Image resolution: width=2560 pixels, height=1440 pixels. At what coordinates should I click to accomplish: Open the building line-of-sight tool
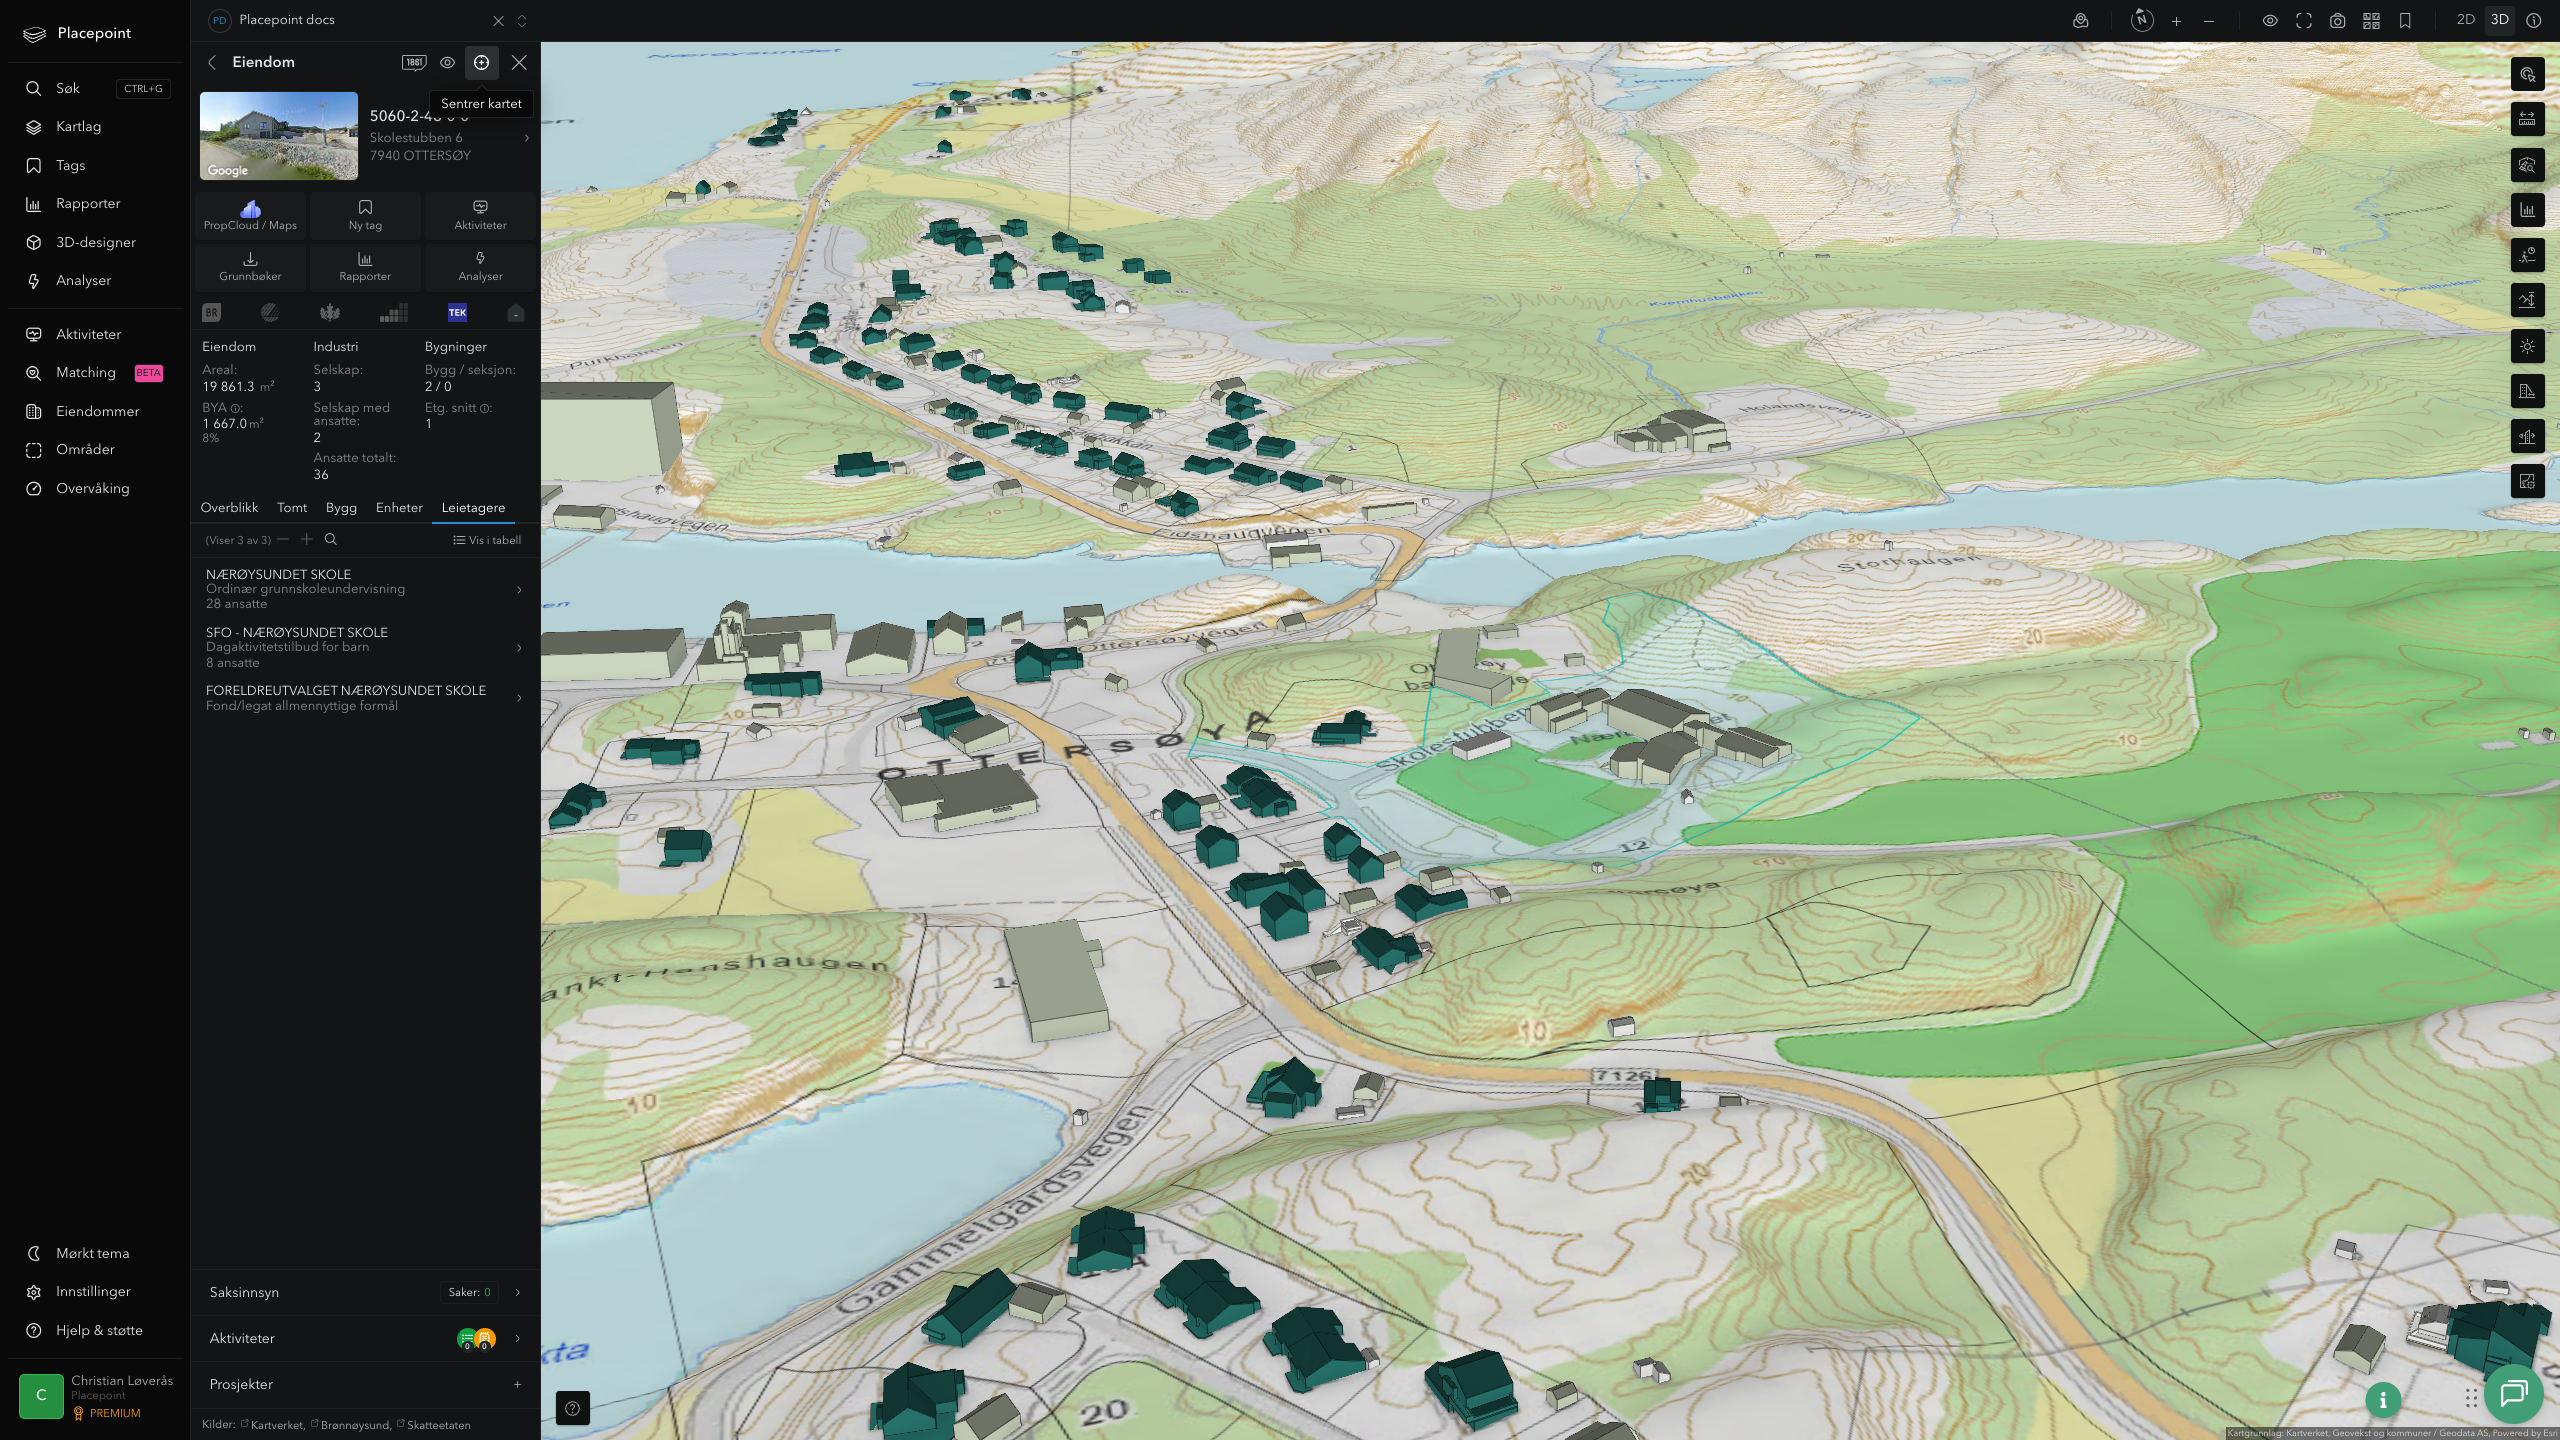click(2527, 436)
